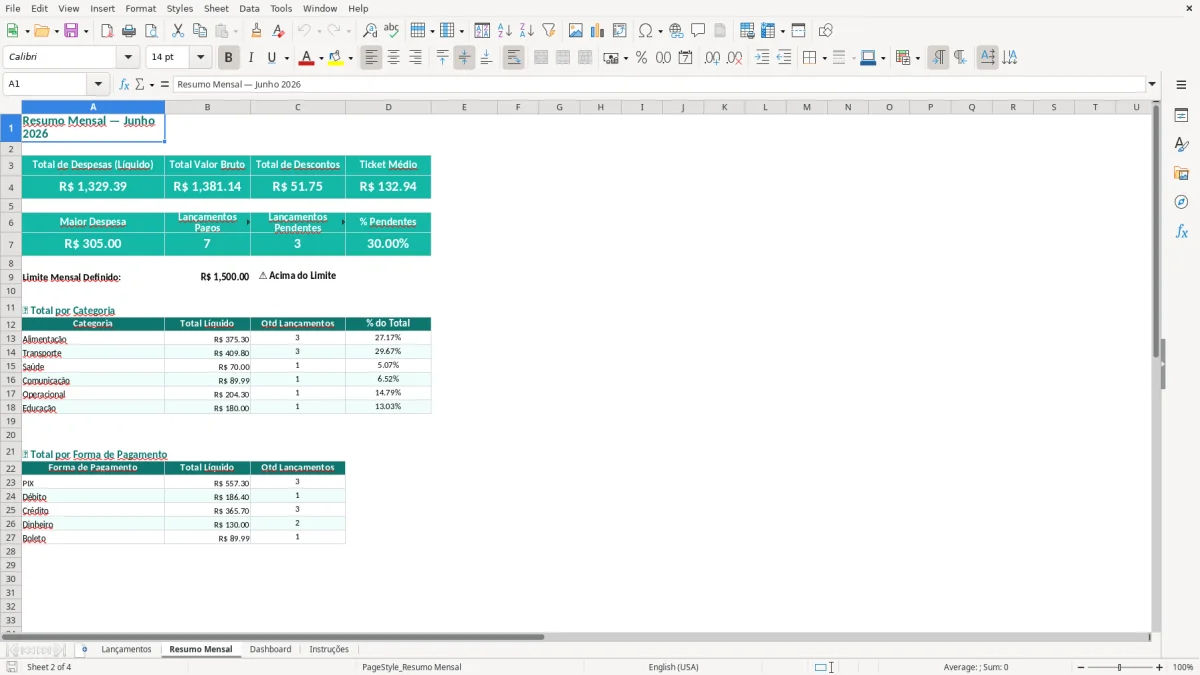Viewport: 1200px width, 675px height.
Task: Insert a chart
Action: coord(598,31)
